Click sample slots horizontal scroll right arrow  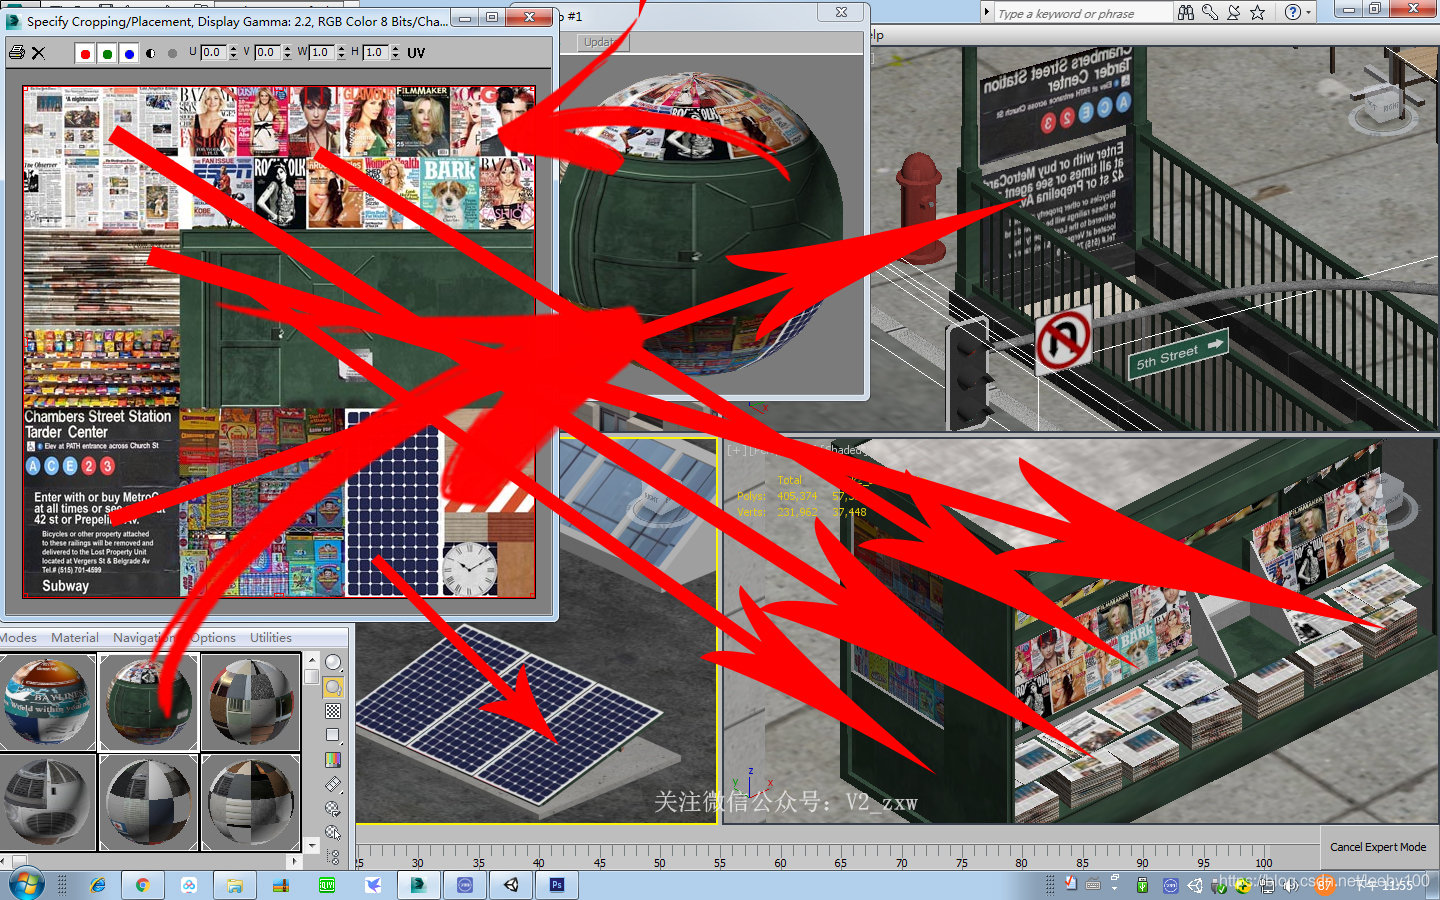(294, 860)
